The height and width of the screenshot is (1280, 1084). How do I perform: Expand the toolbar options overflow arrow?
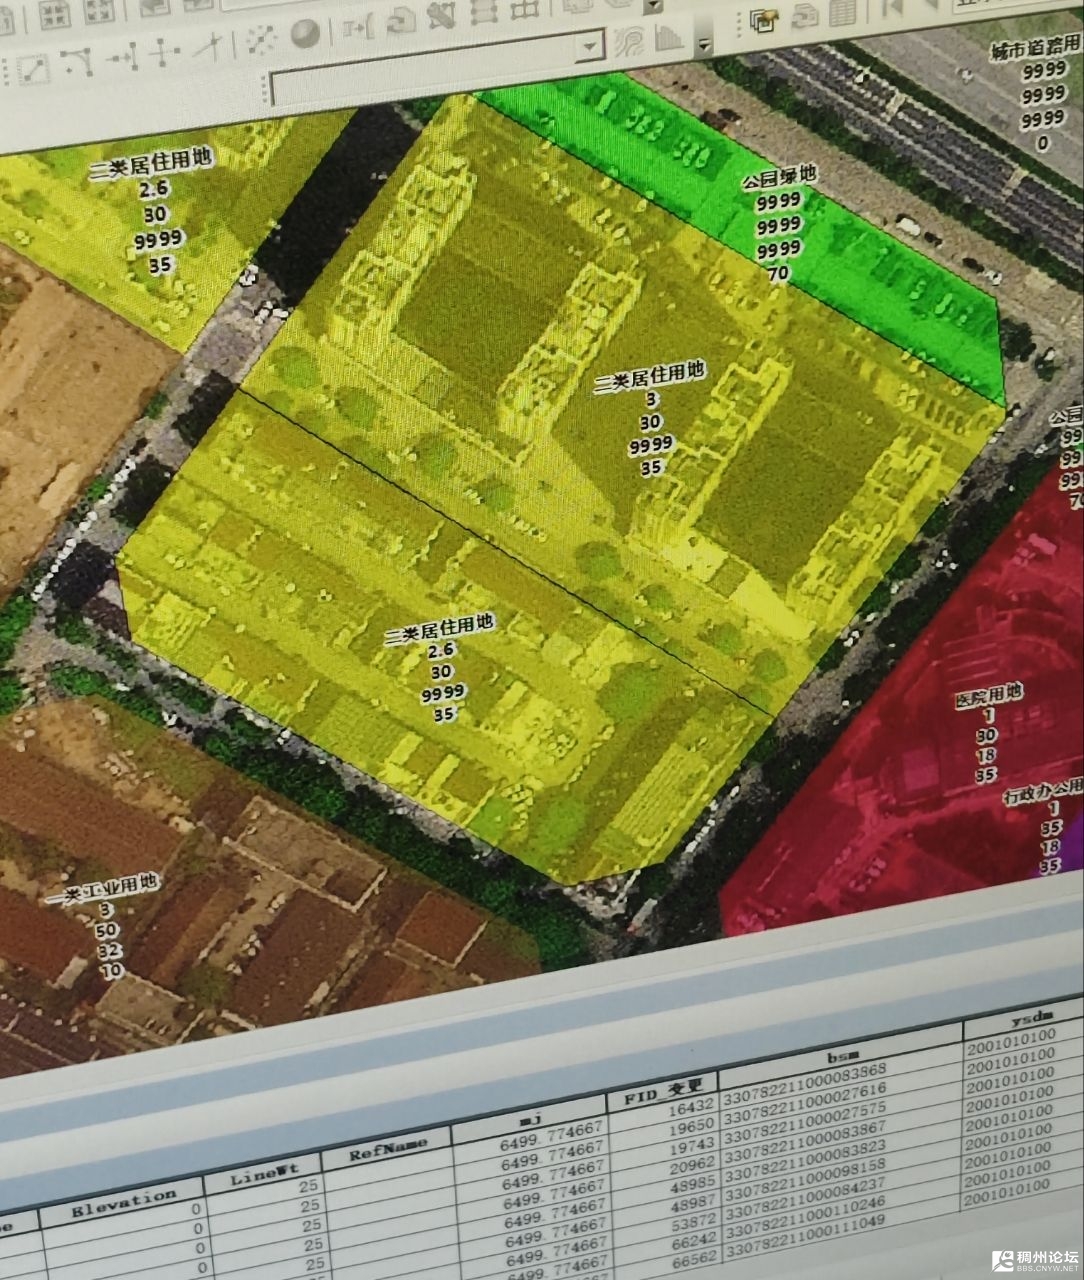point(704,46)
